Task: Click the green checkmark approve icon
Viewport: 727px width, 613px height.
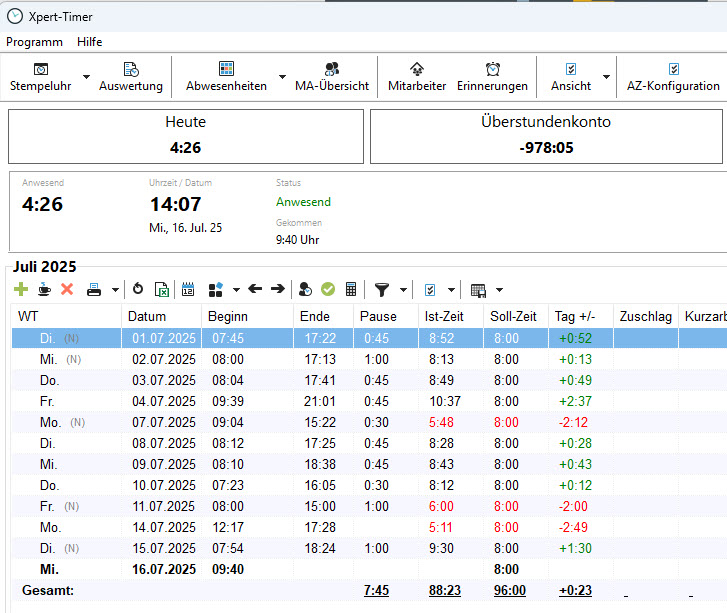Action: click(x=328, y=289)
